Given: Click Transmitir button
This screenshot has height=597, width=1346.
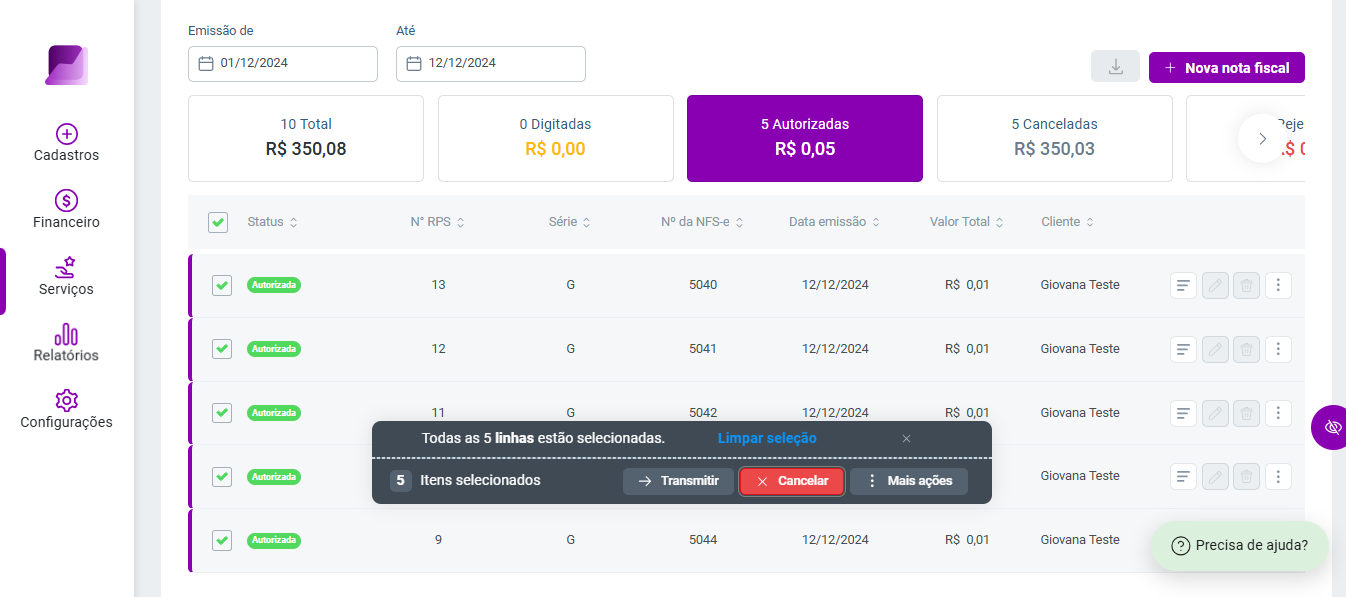Looking at the screenshot, I should tap(678, 481).
